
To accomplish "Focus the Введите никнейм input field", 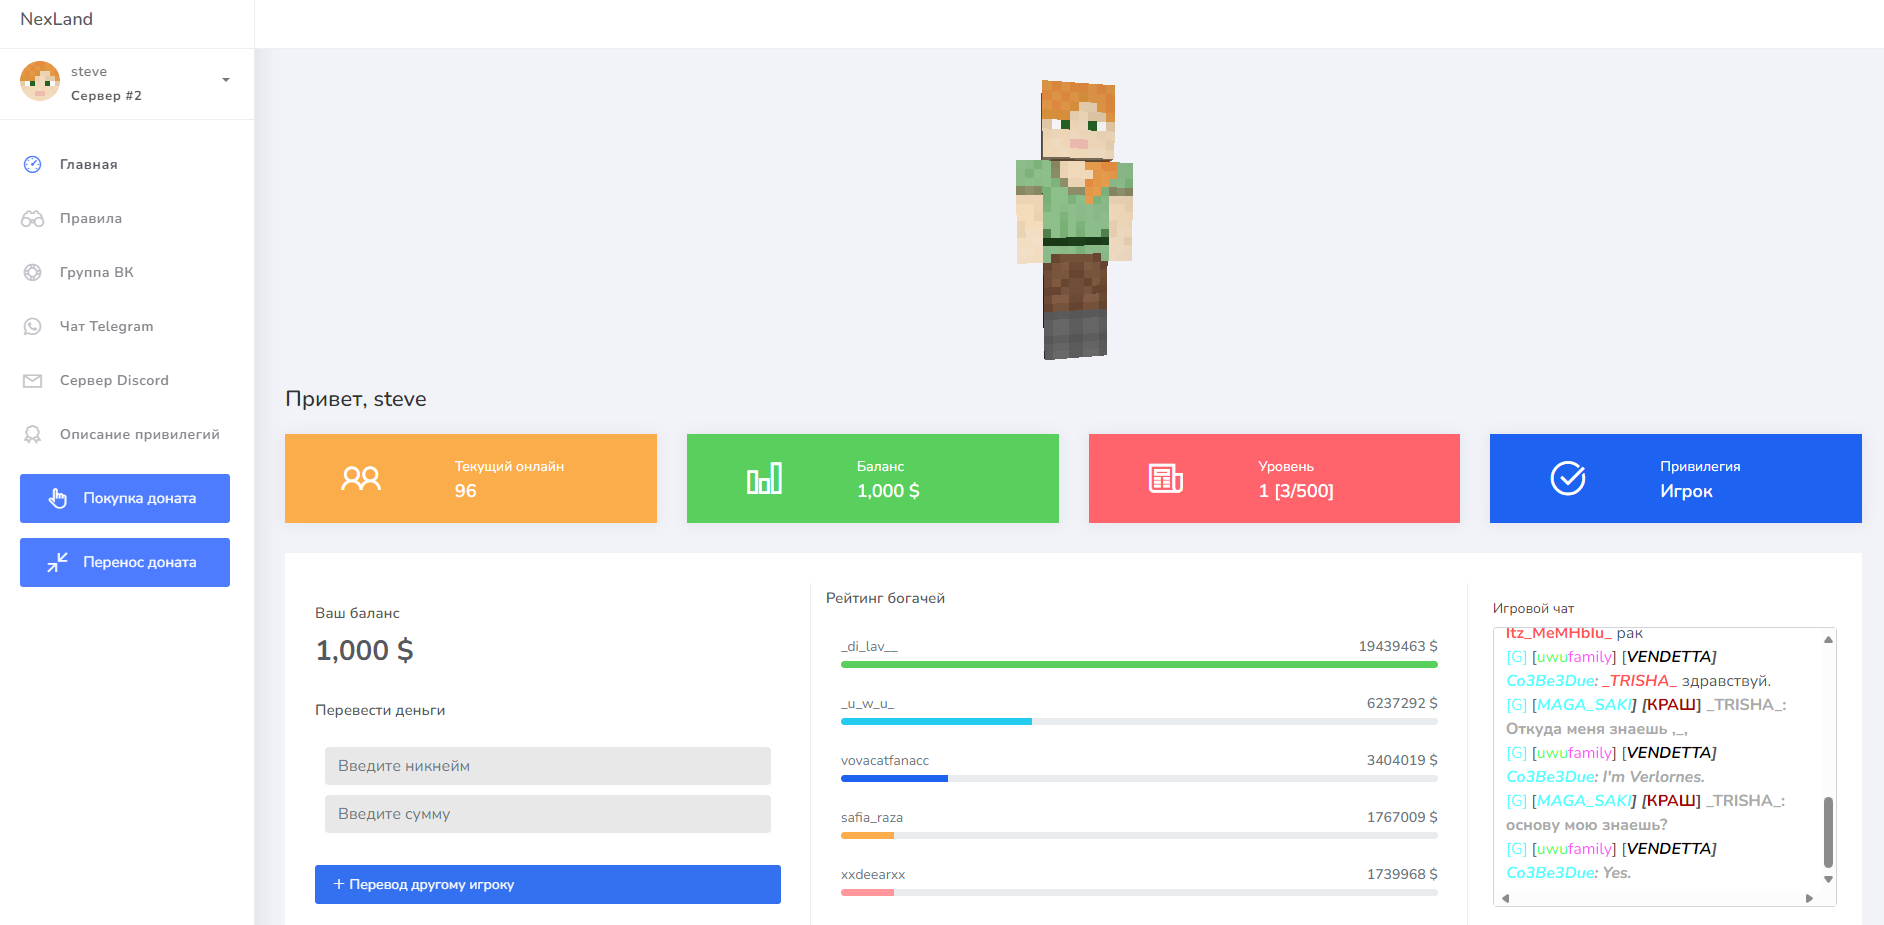I will [548, 766].
